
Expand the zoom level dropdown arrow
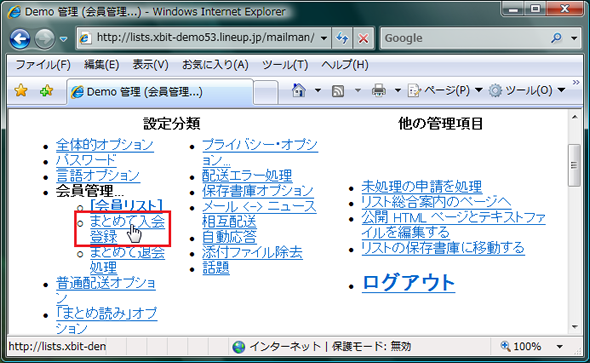560,346
